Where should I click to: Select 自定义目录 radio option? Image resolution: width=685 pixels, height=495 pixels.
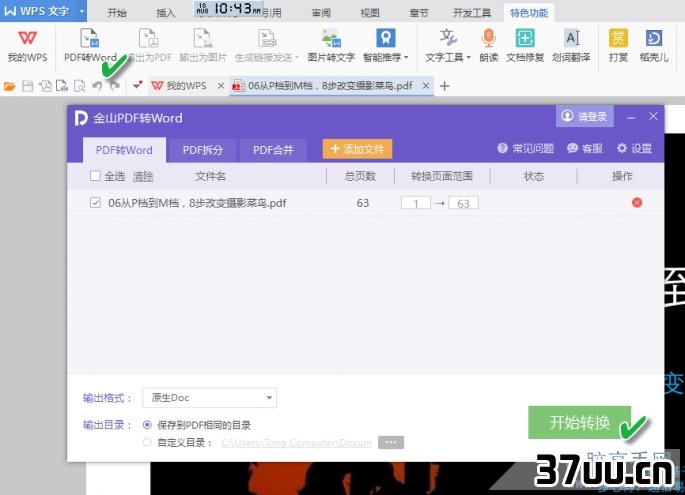click(x=147, y=443)
